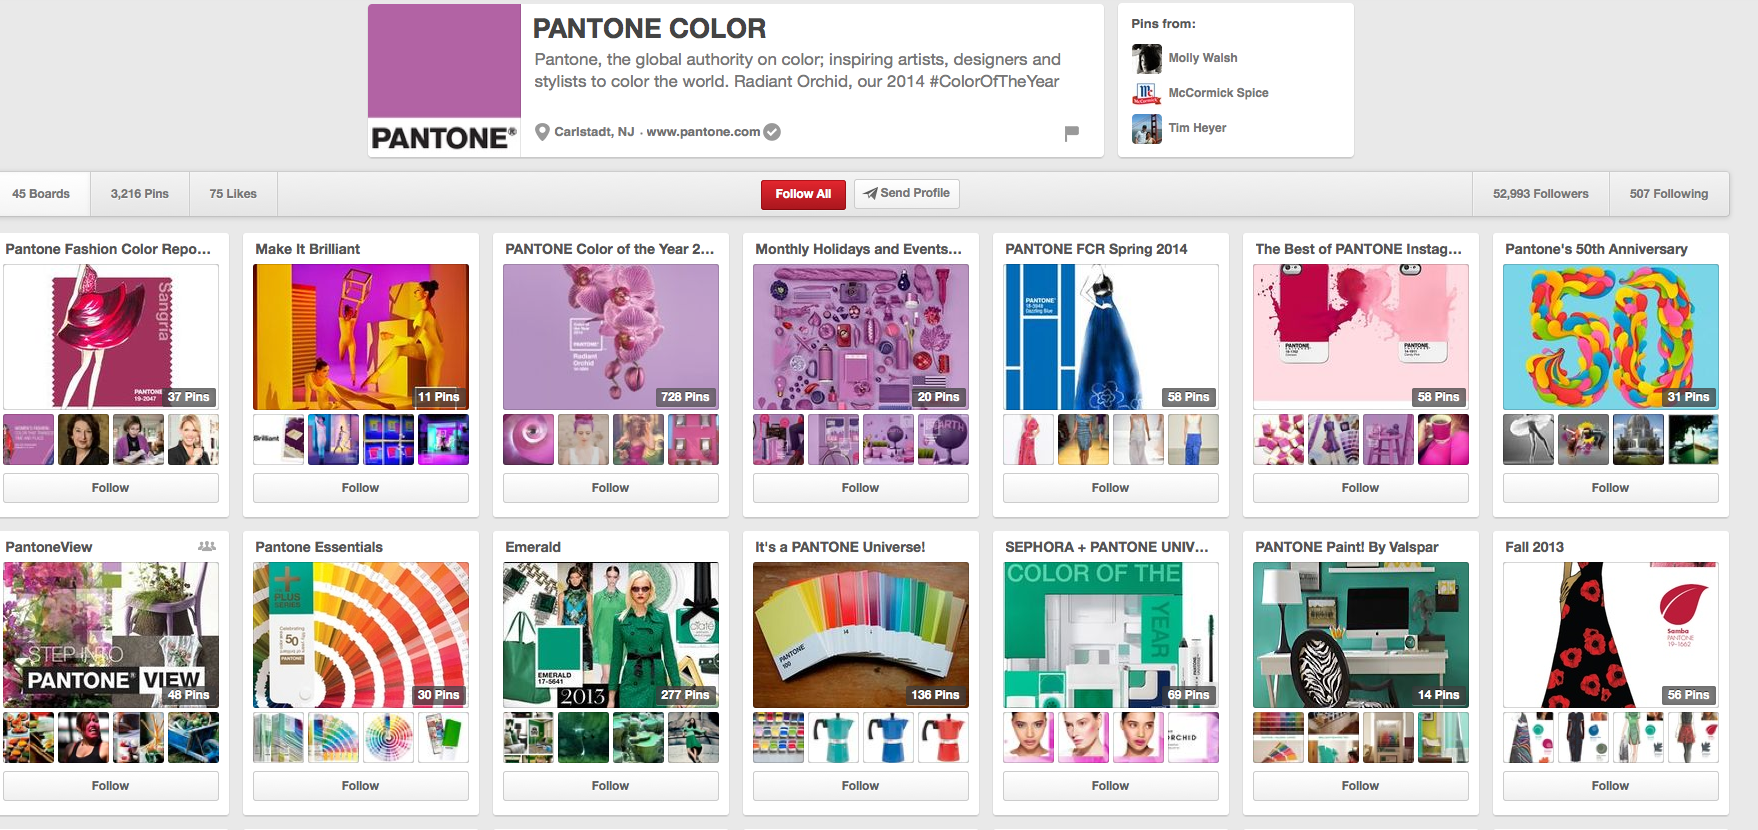This screenshot has width=1758, height=830.
Task: Follow the It's a PANTONE Universe! board
Action: 861,786
